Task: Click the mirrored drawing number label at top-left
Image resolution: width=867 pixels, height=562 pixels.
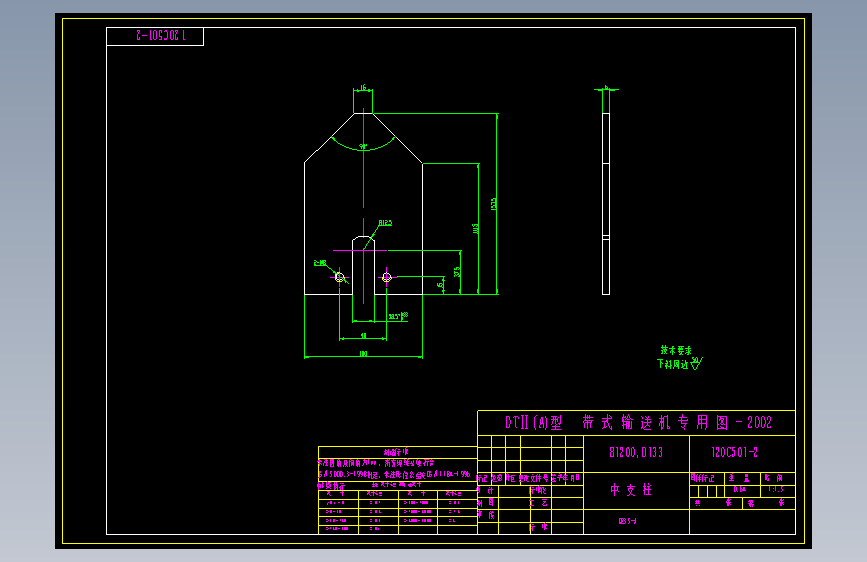Action: pos(161,35)
